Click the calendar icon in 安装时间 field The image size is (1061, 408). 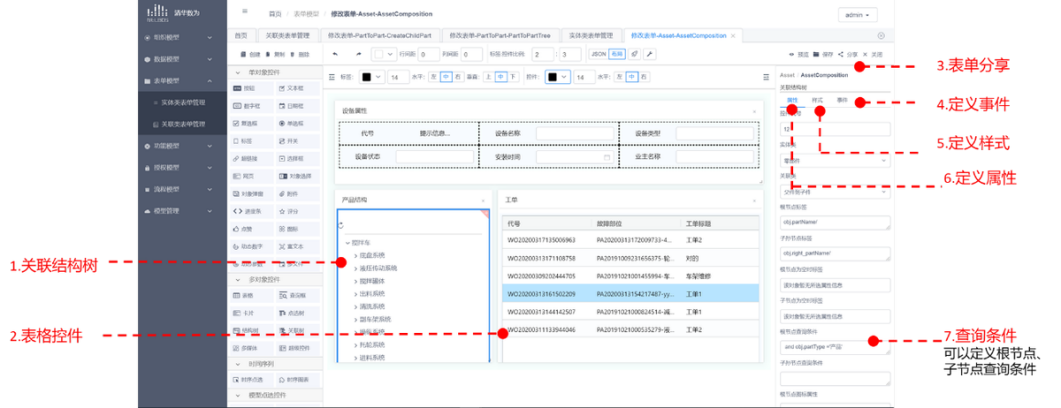pyautogui.click(x=607, y=157)
